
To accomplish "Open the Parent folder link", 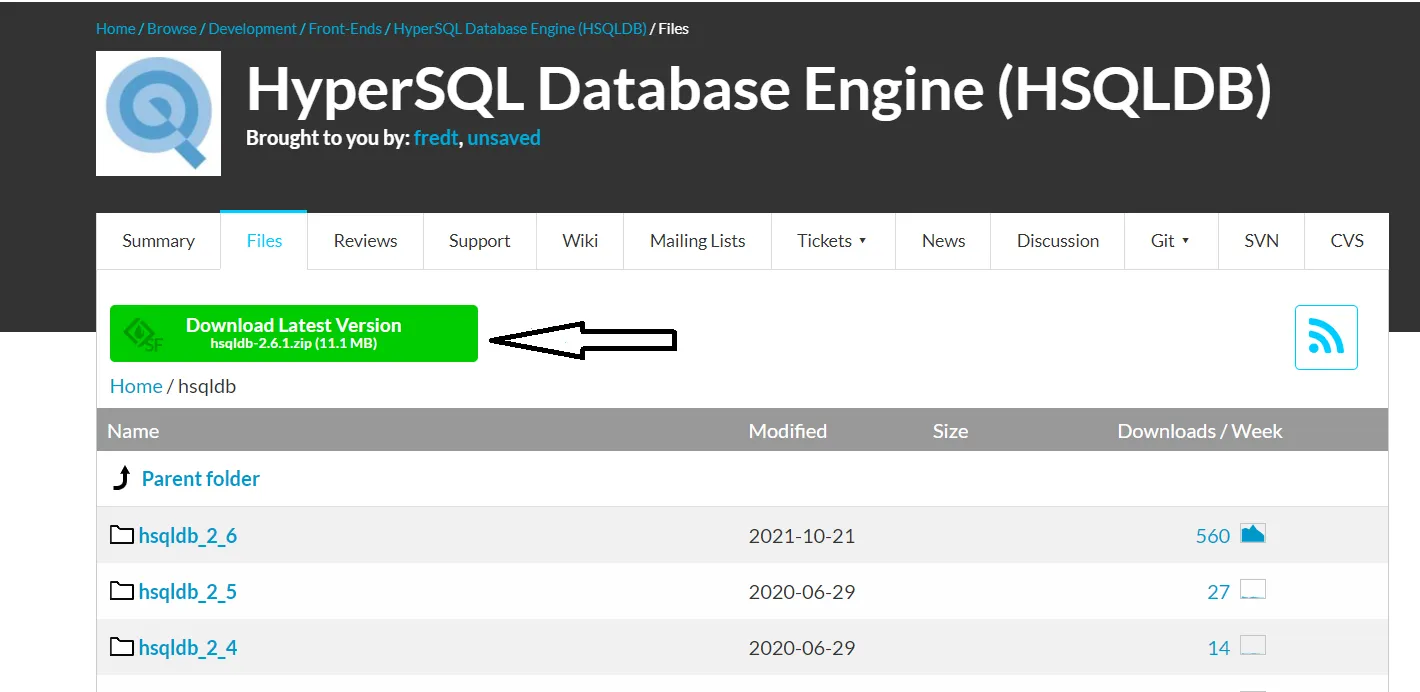I will 201,479.
